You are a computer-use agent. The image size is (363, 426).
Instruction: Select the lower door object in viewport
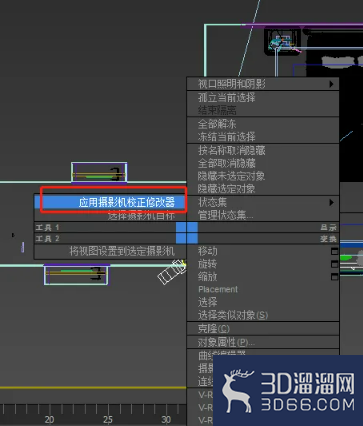tap(76, 275)
